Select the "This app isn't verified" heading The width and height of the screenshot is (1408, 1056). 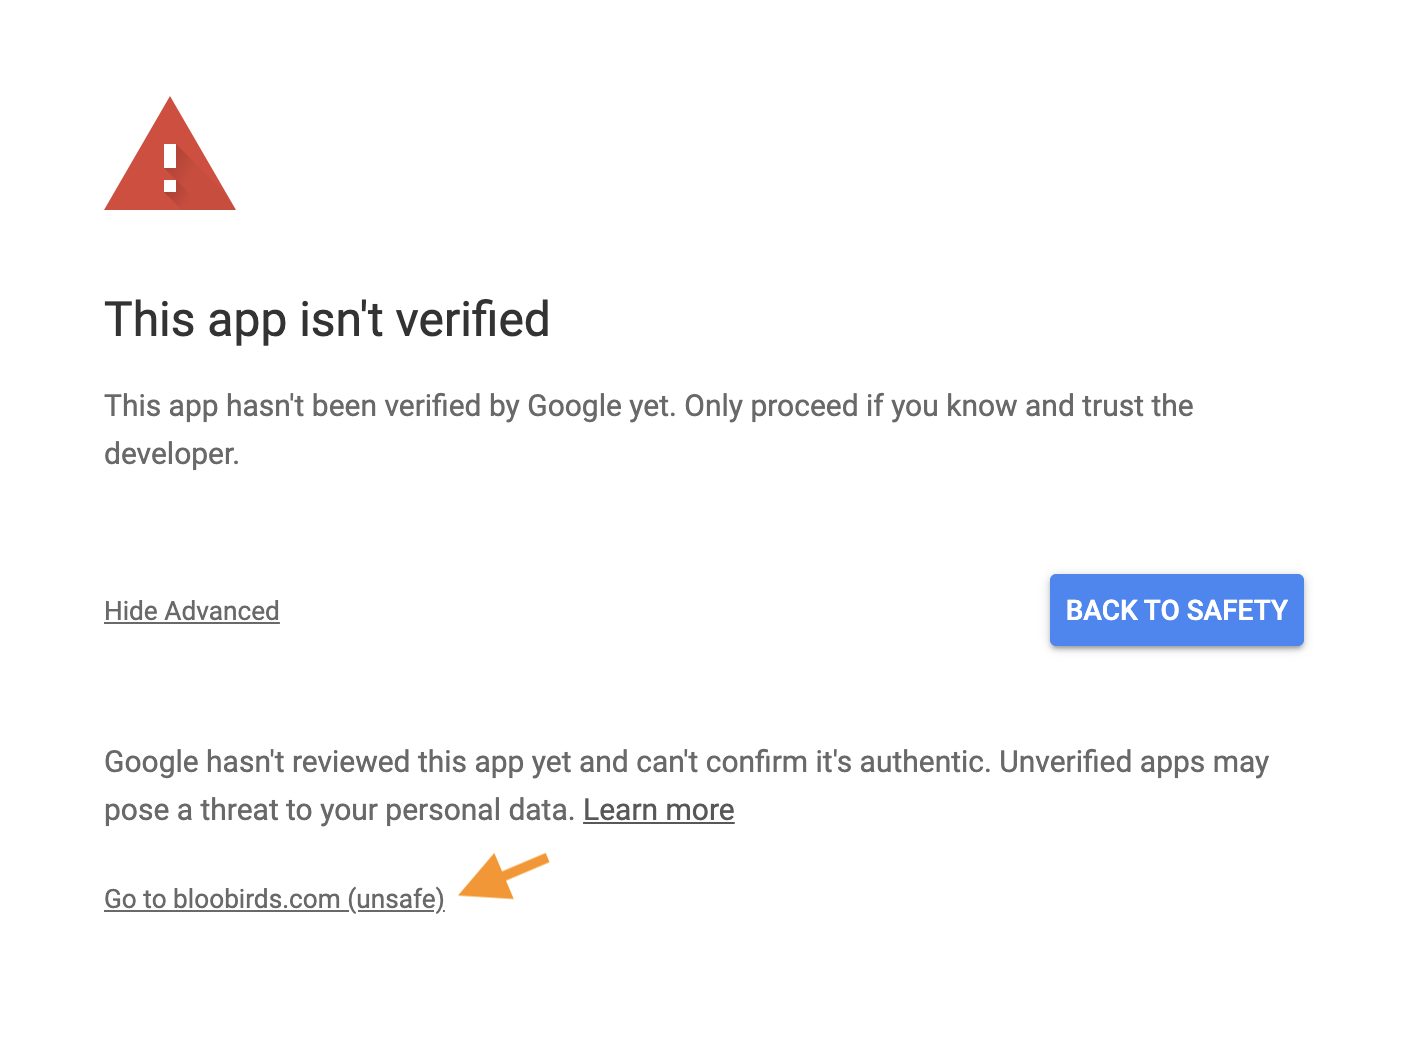(327, 320)
